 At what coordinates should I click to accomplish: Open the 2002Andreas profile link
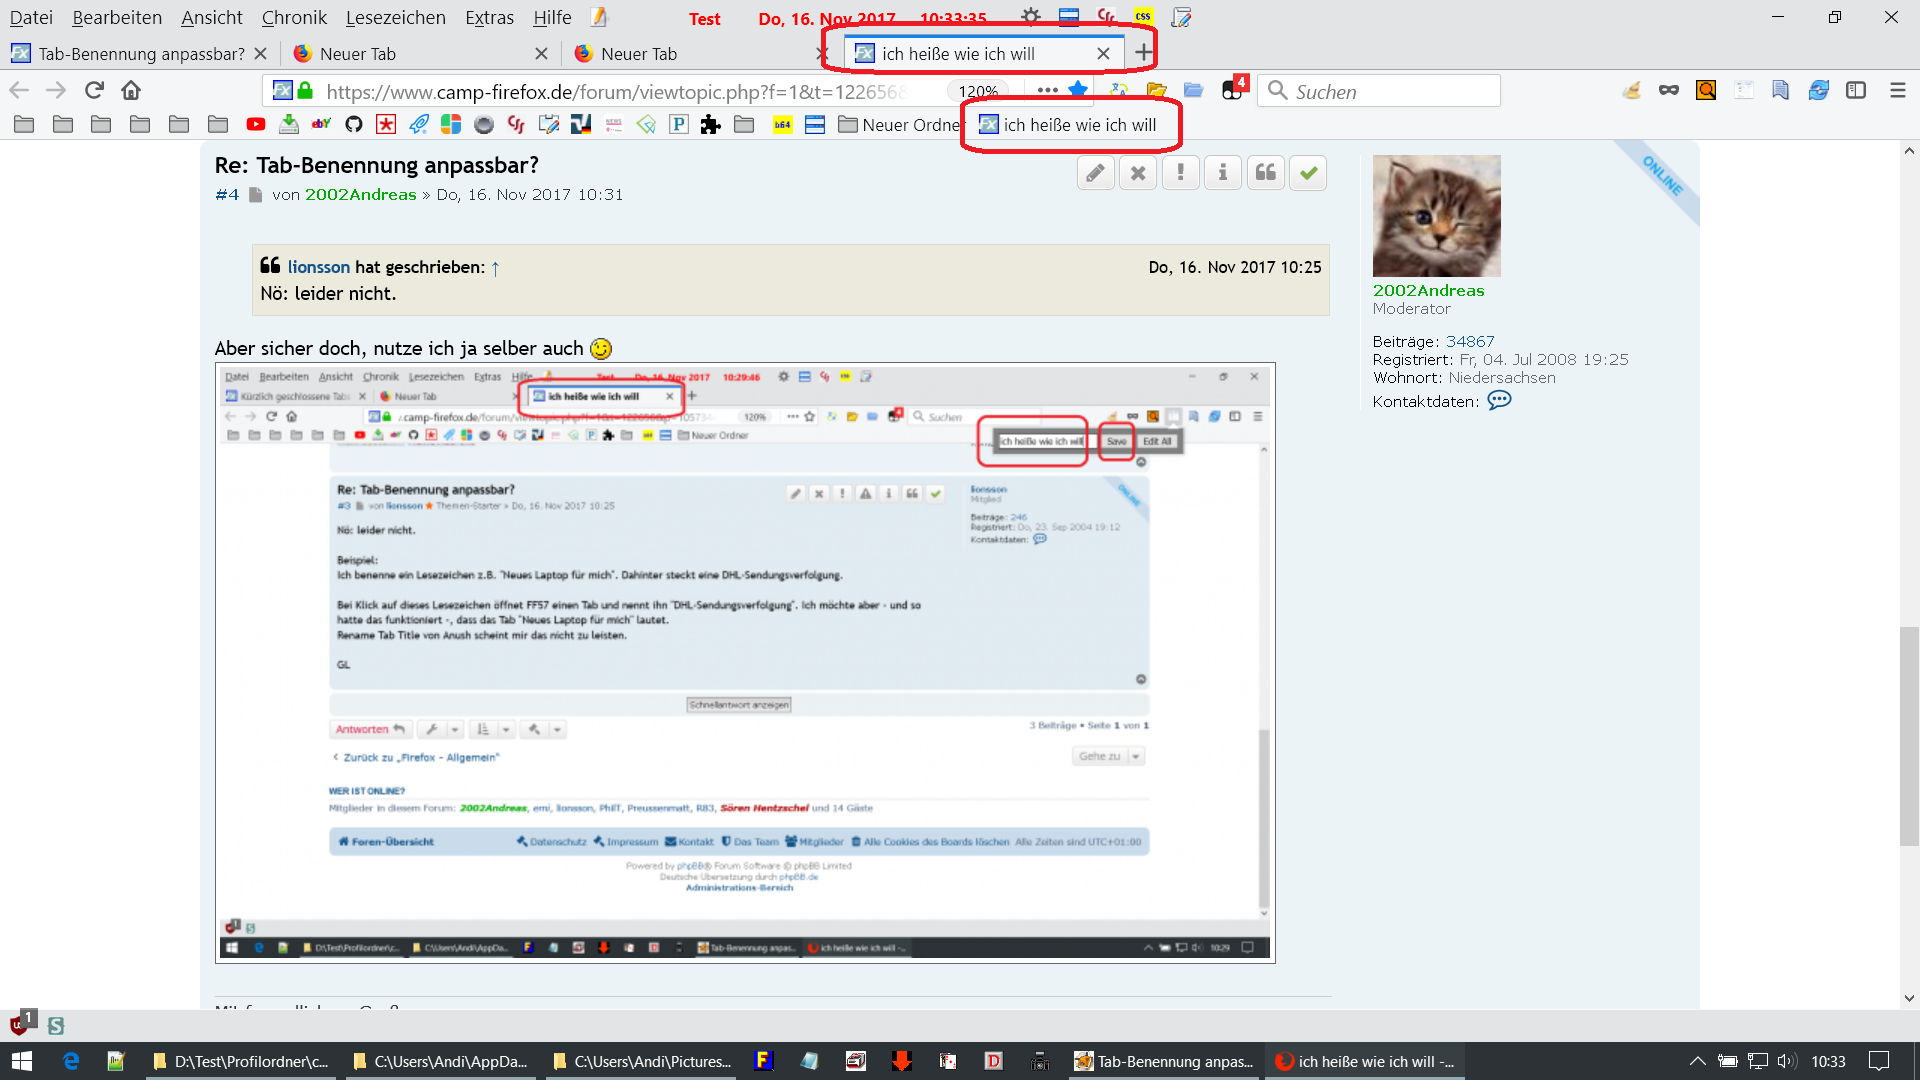(x=1428, y=290)
